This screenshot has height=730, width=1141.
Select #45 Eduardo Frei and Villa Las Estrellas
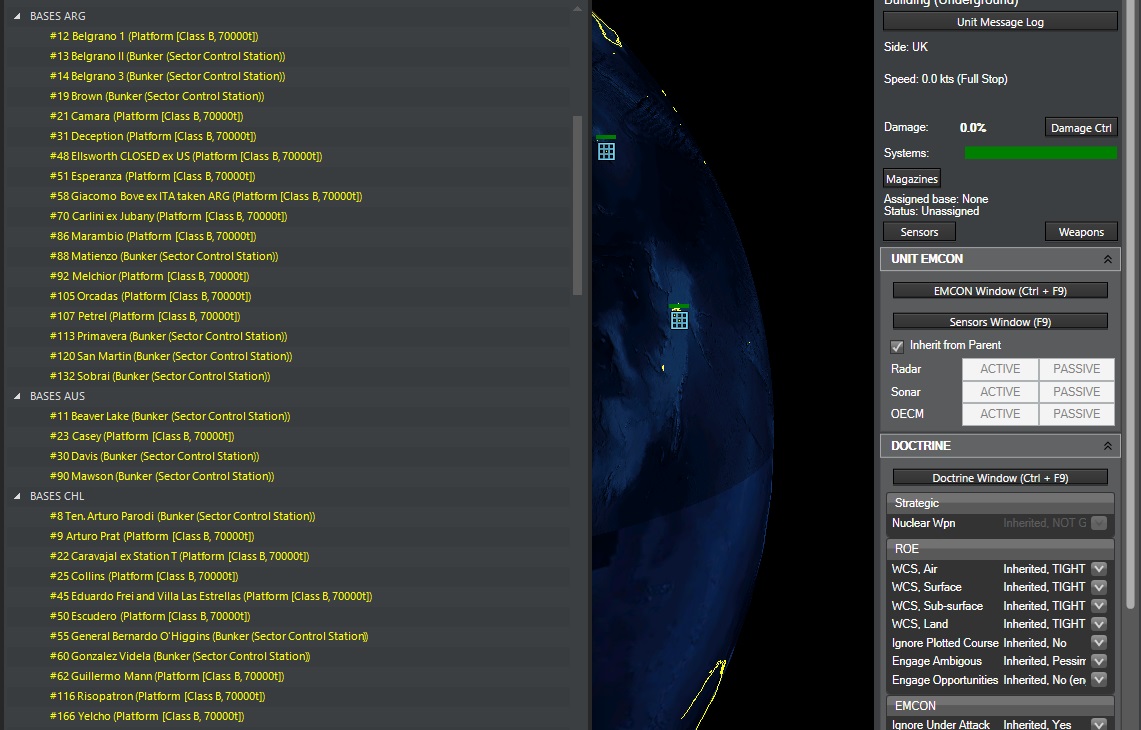(x=211, y=596)
